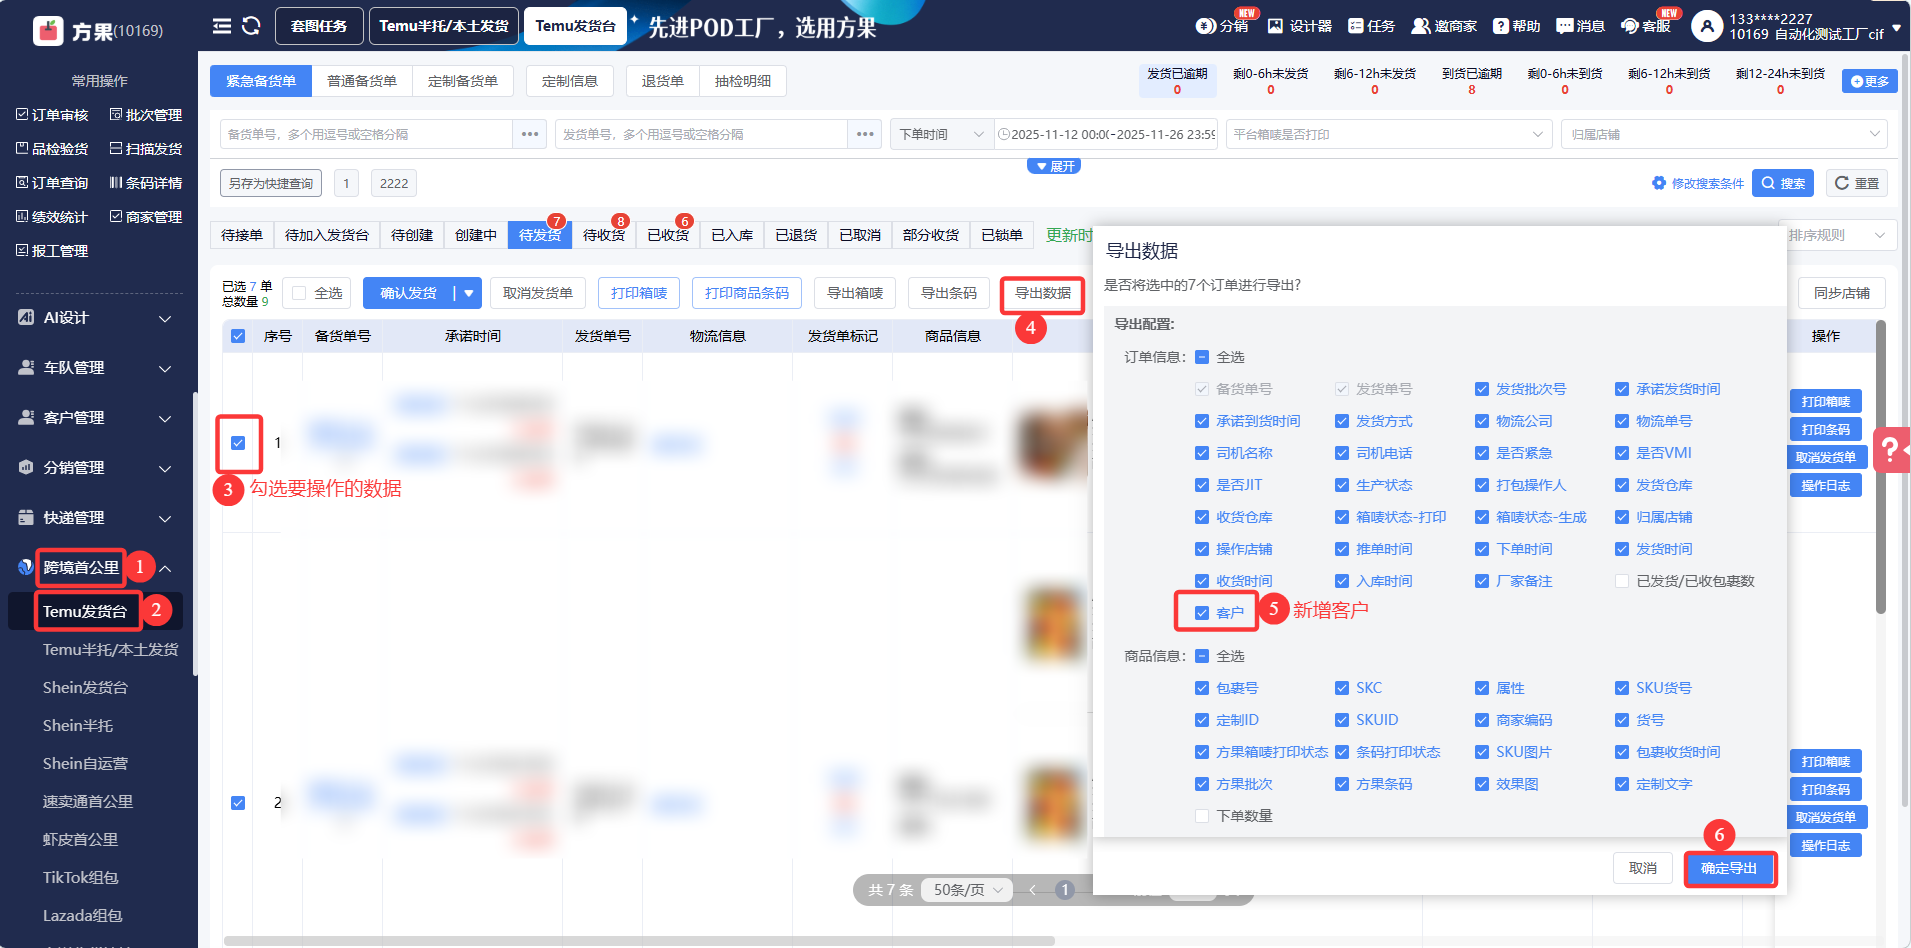Viewport: 1911px width, 948px height.
Task: Select the 待接单 status tab
Action: 242,235
